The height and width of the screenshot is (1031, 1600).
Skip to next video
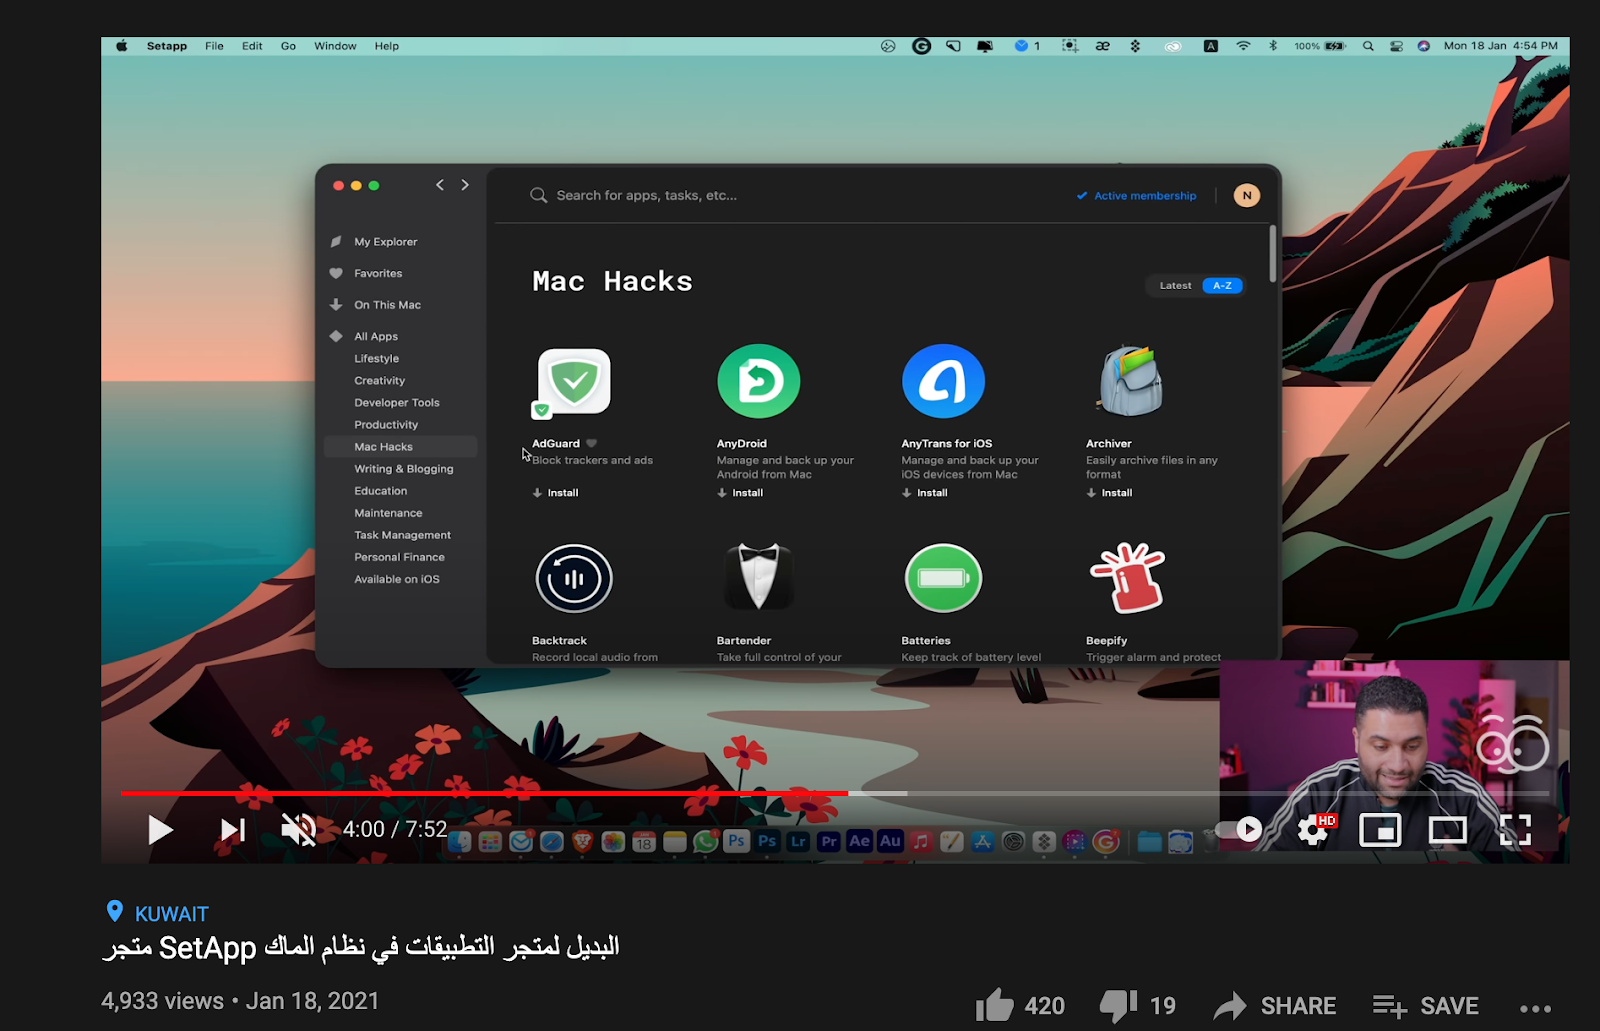tap(233, 830)
